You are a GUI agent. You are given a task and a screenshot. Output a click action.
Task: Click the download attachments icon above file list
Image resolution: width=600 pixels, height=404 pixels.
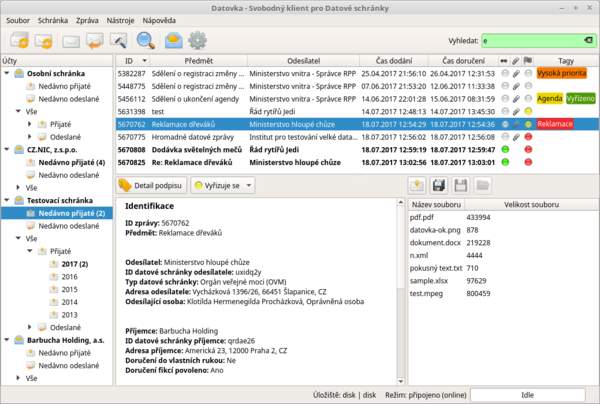tap(417, 185)
